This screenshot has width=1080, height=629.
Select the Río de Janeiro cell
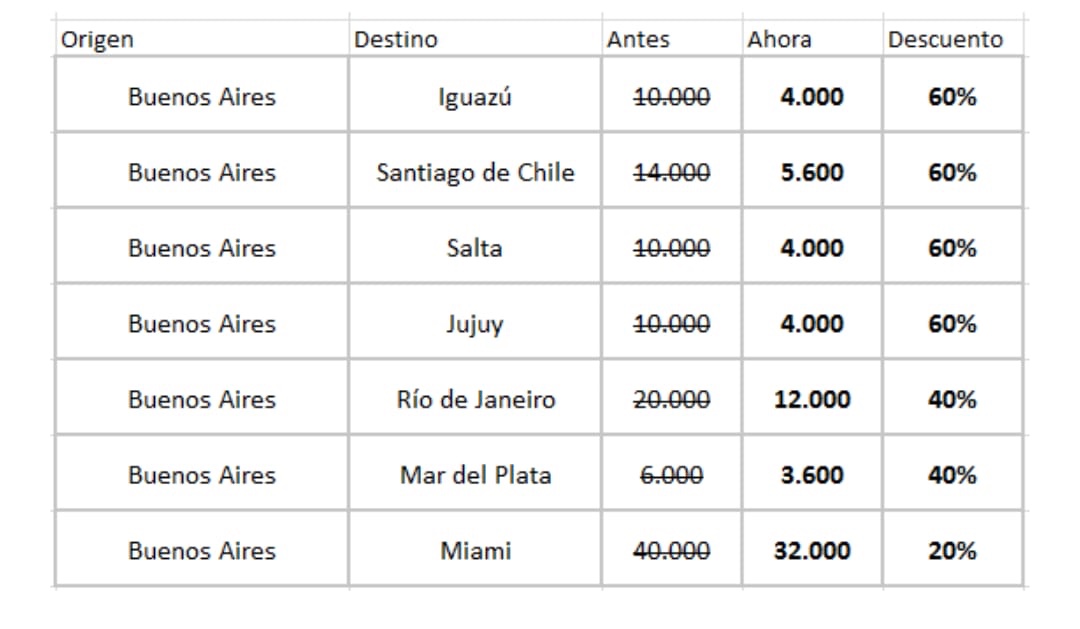[475, 398]
